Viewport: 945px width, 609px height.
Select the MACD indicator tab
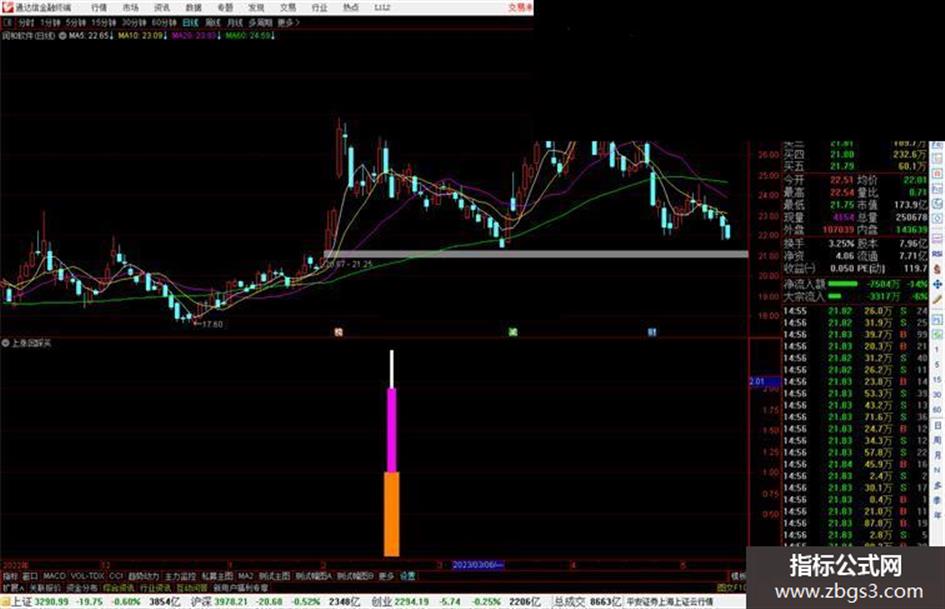pos(54,576)
